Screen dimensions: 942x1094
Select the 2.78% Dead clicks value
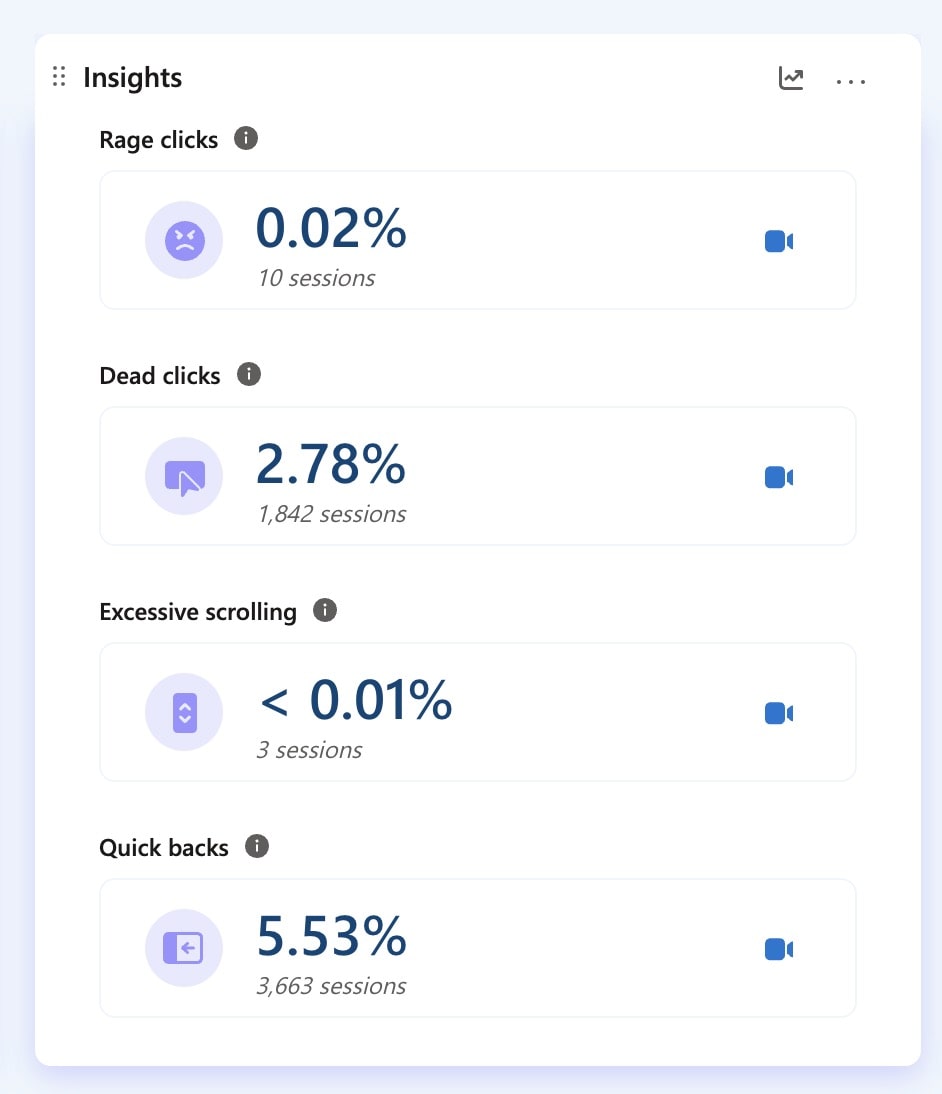331,464
